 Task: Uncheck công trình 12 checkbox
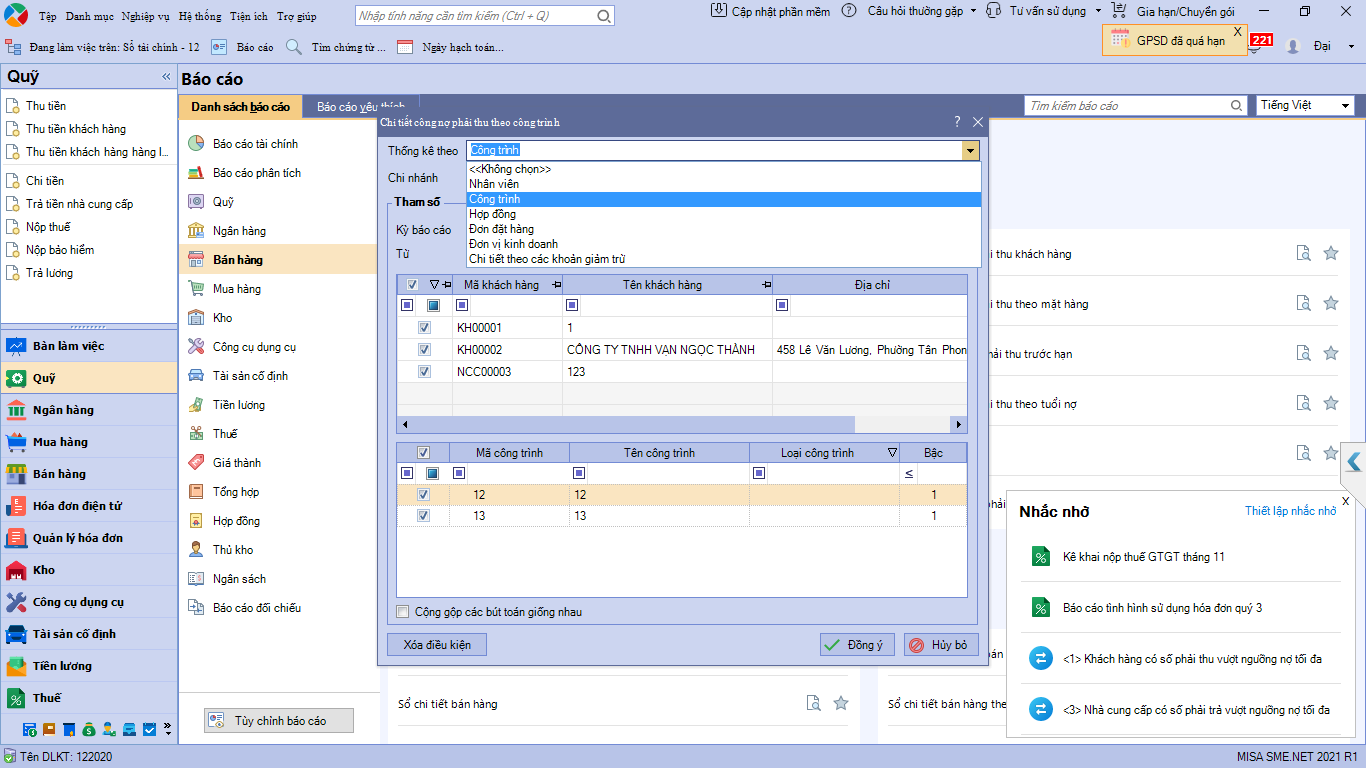pyautogui.click(x=424, y=495)
